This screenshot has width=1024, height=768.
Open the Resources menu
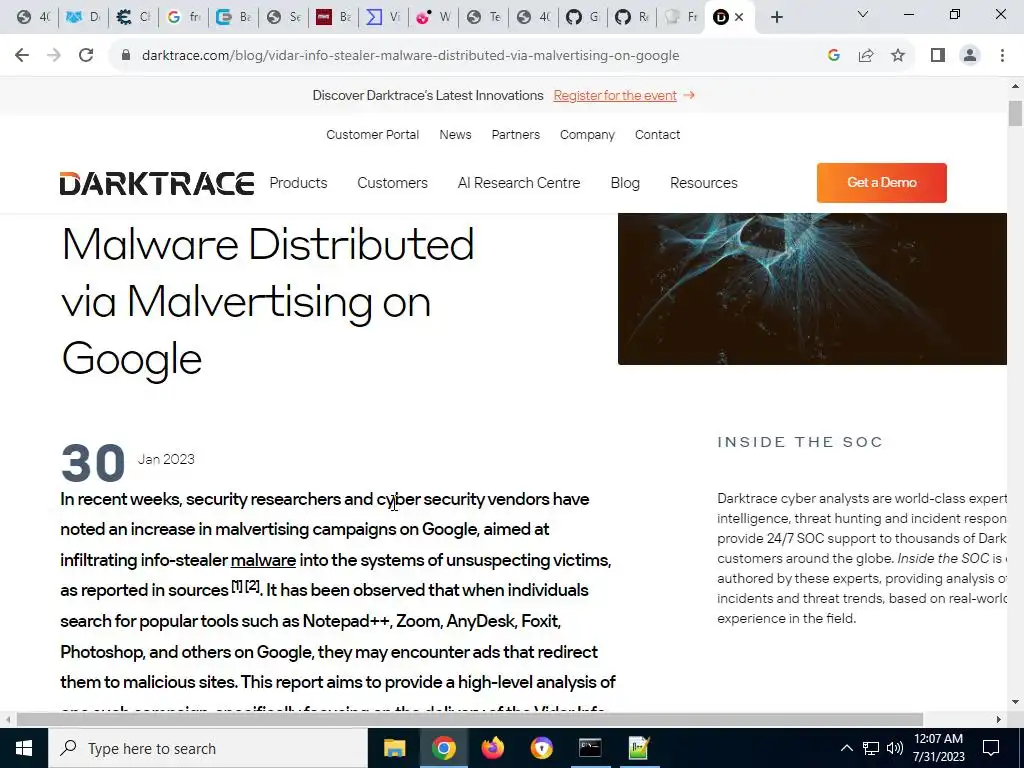[x=703, y=183]
